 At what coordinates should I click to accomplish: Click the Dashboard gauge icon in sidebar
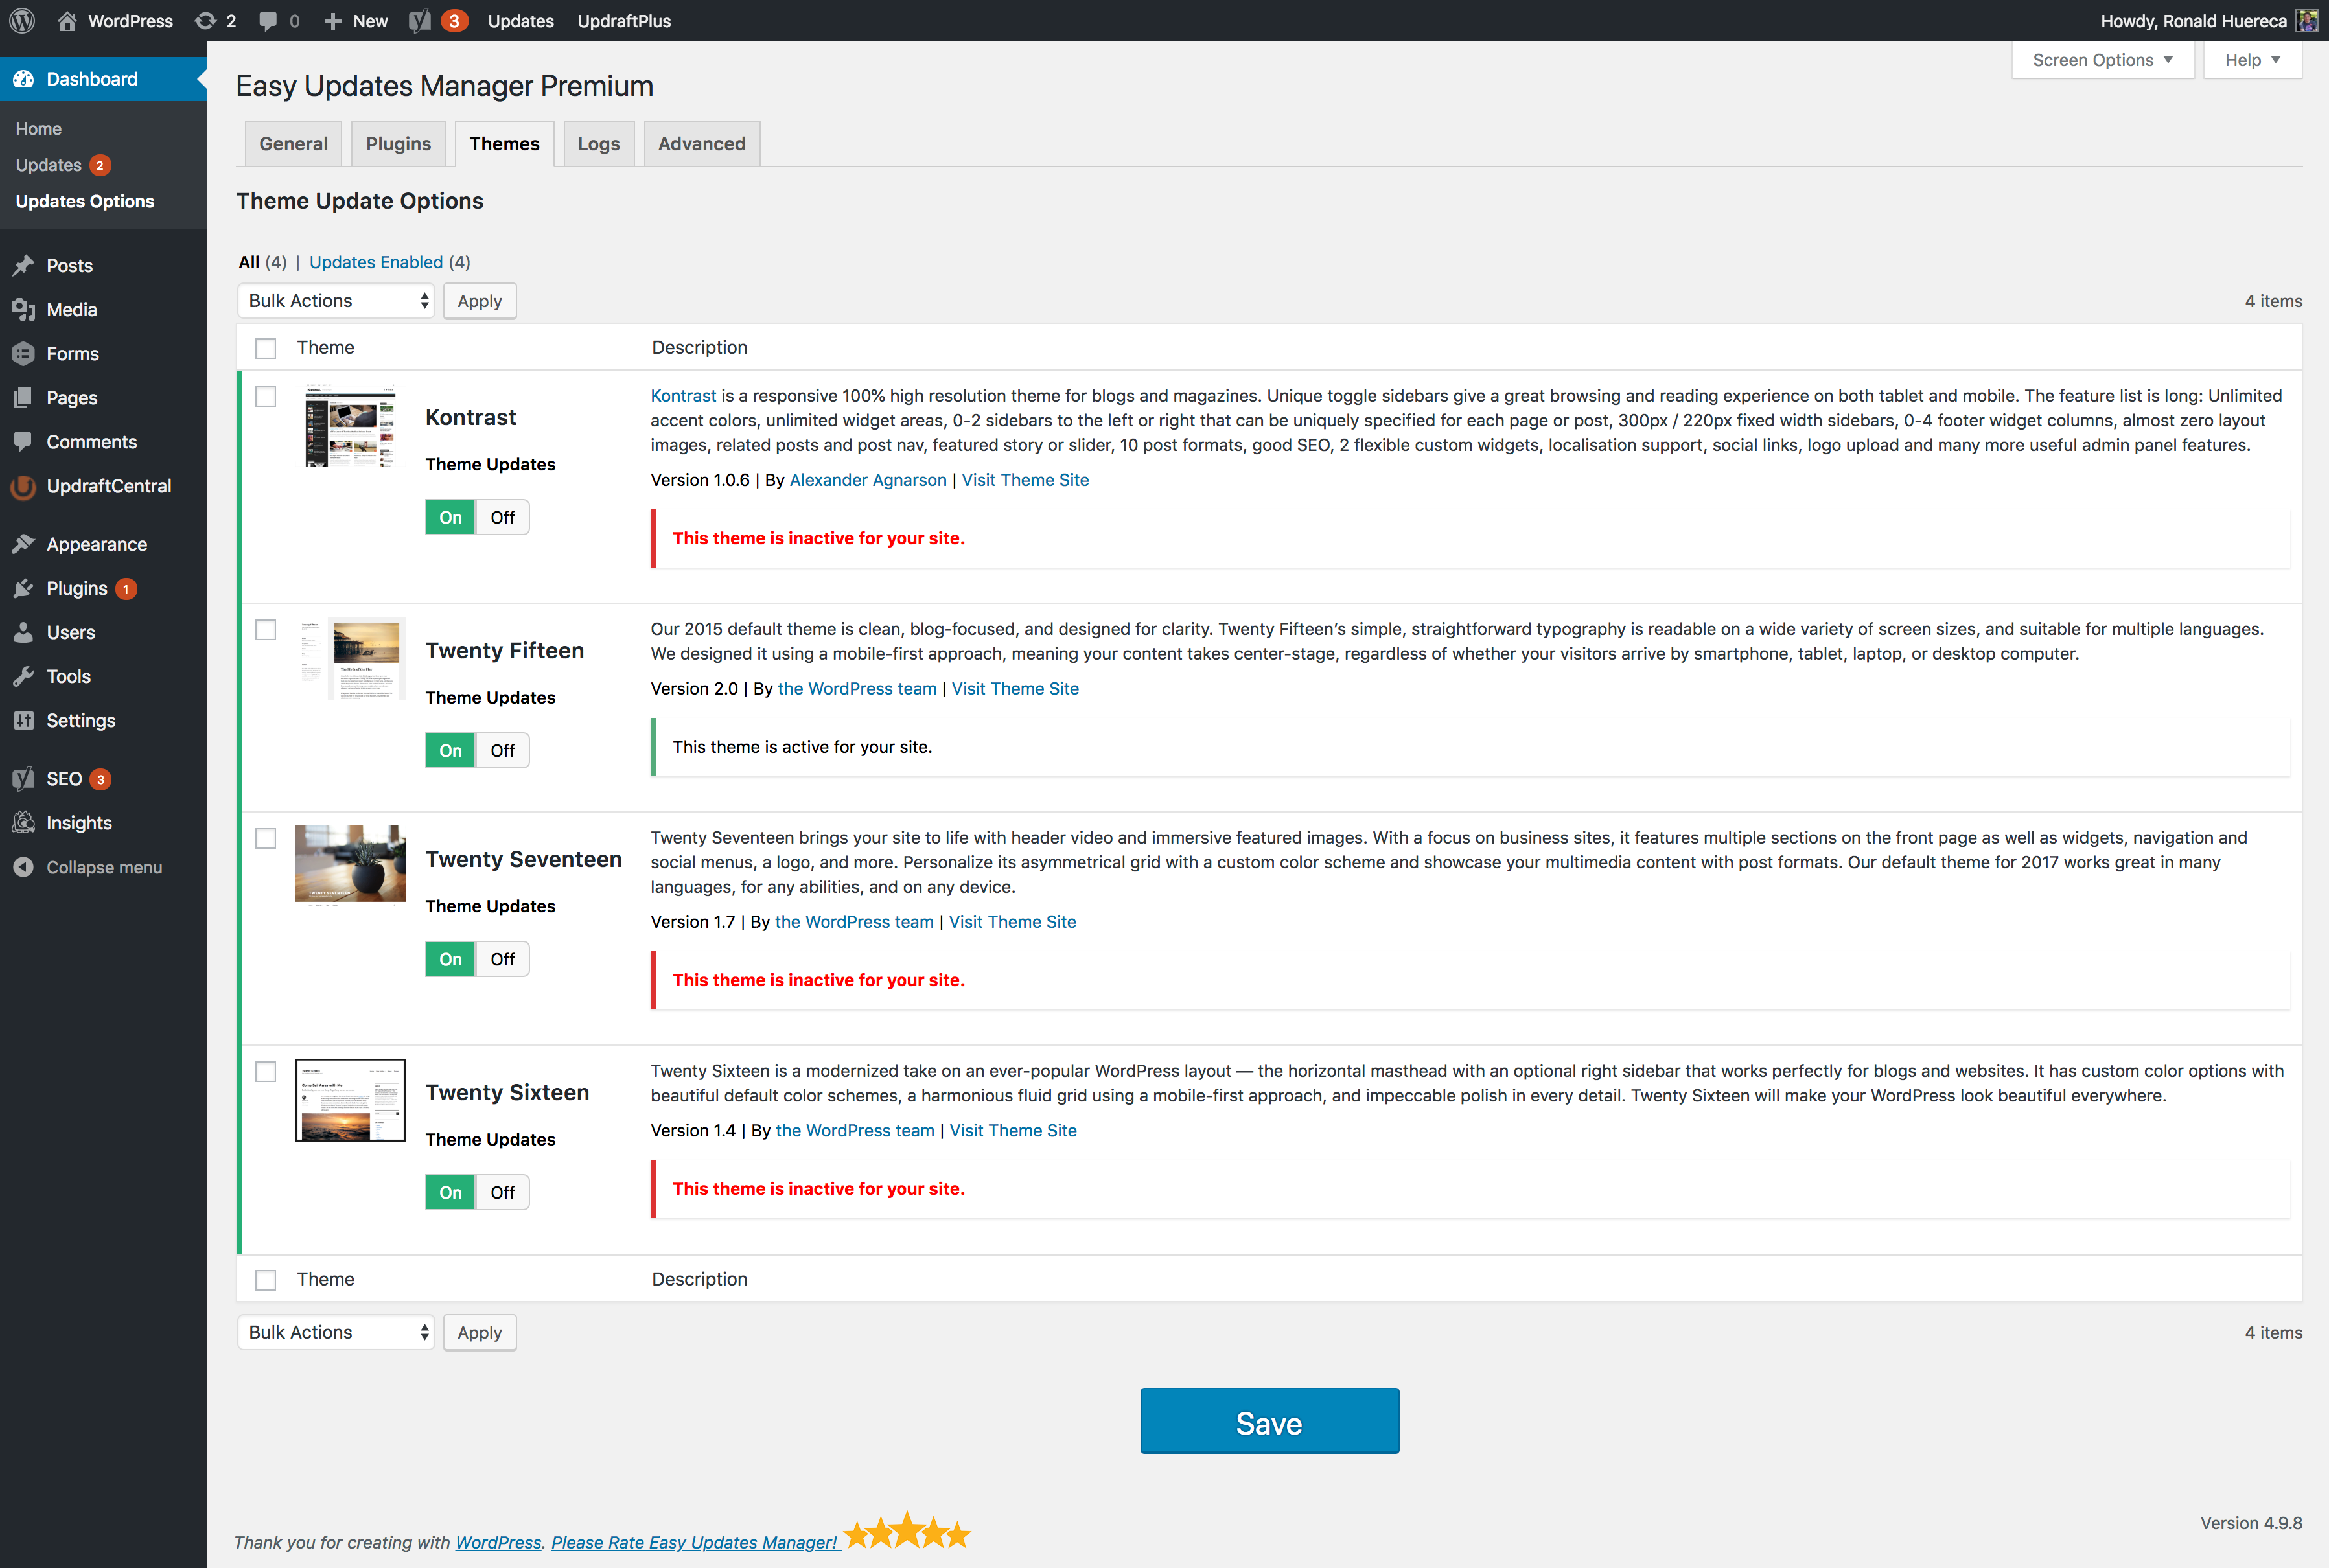point(24,79)
